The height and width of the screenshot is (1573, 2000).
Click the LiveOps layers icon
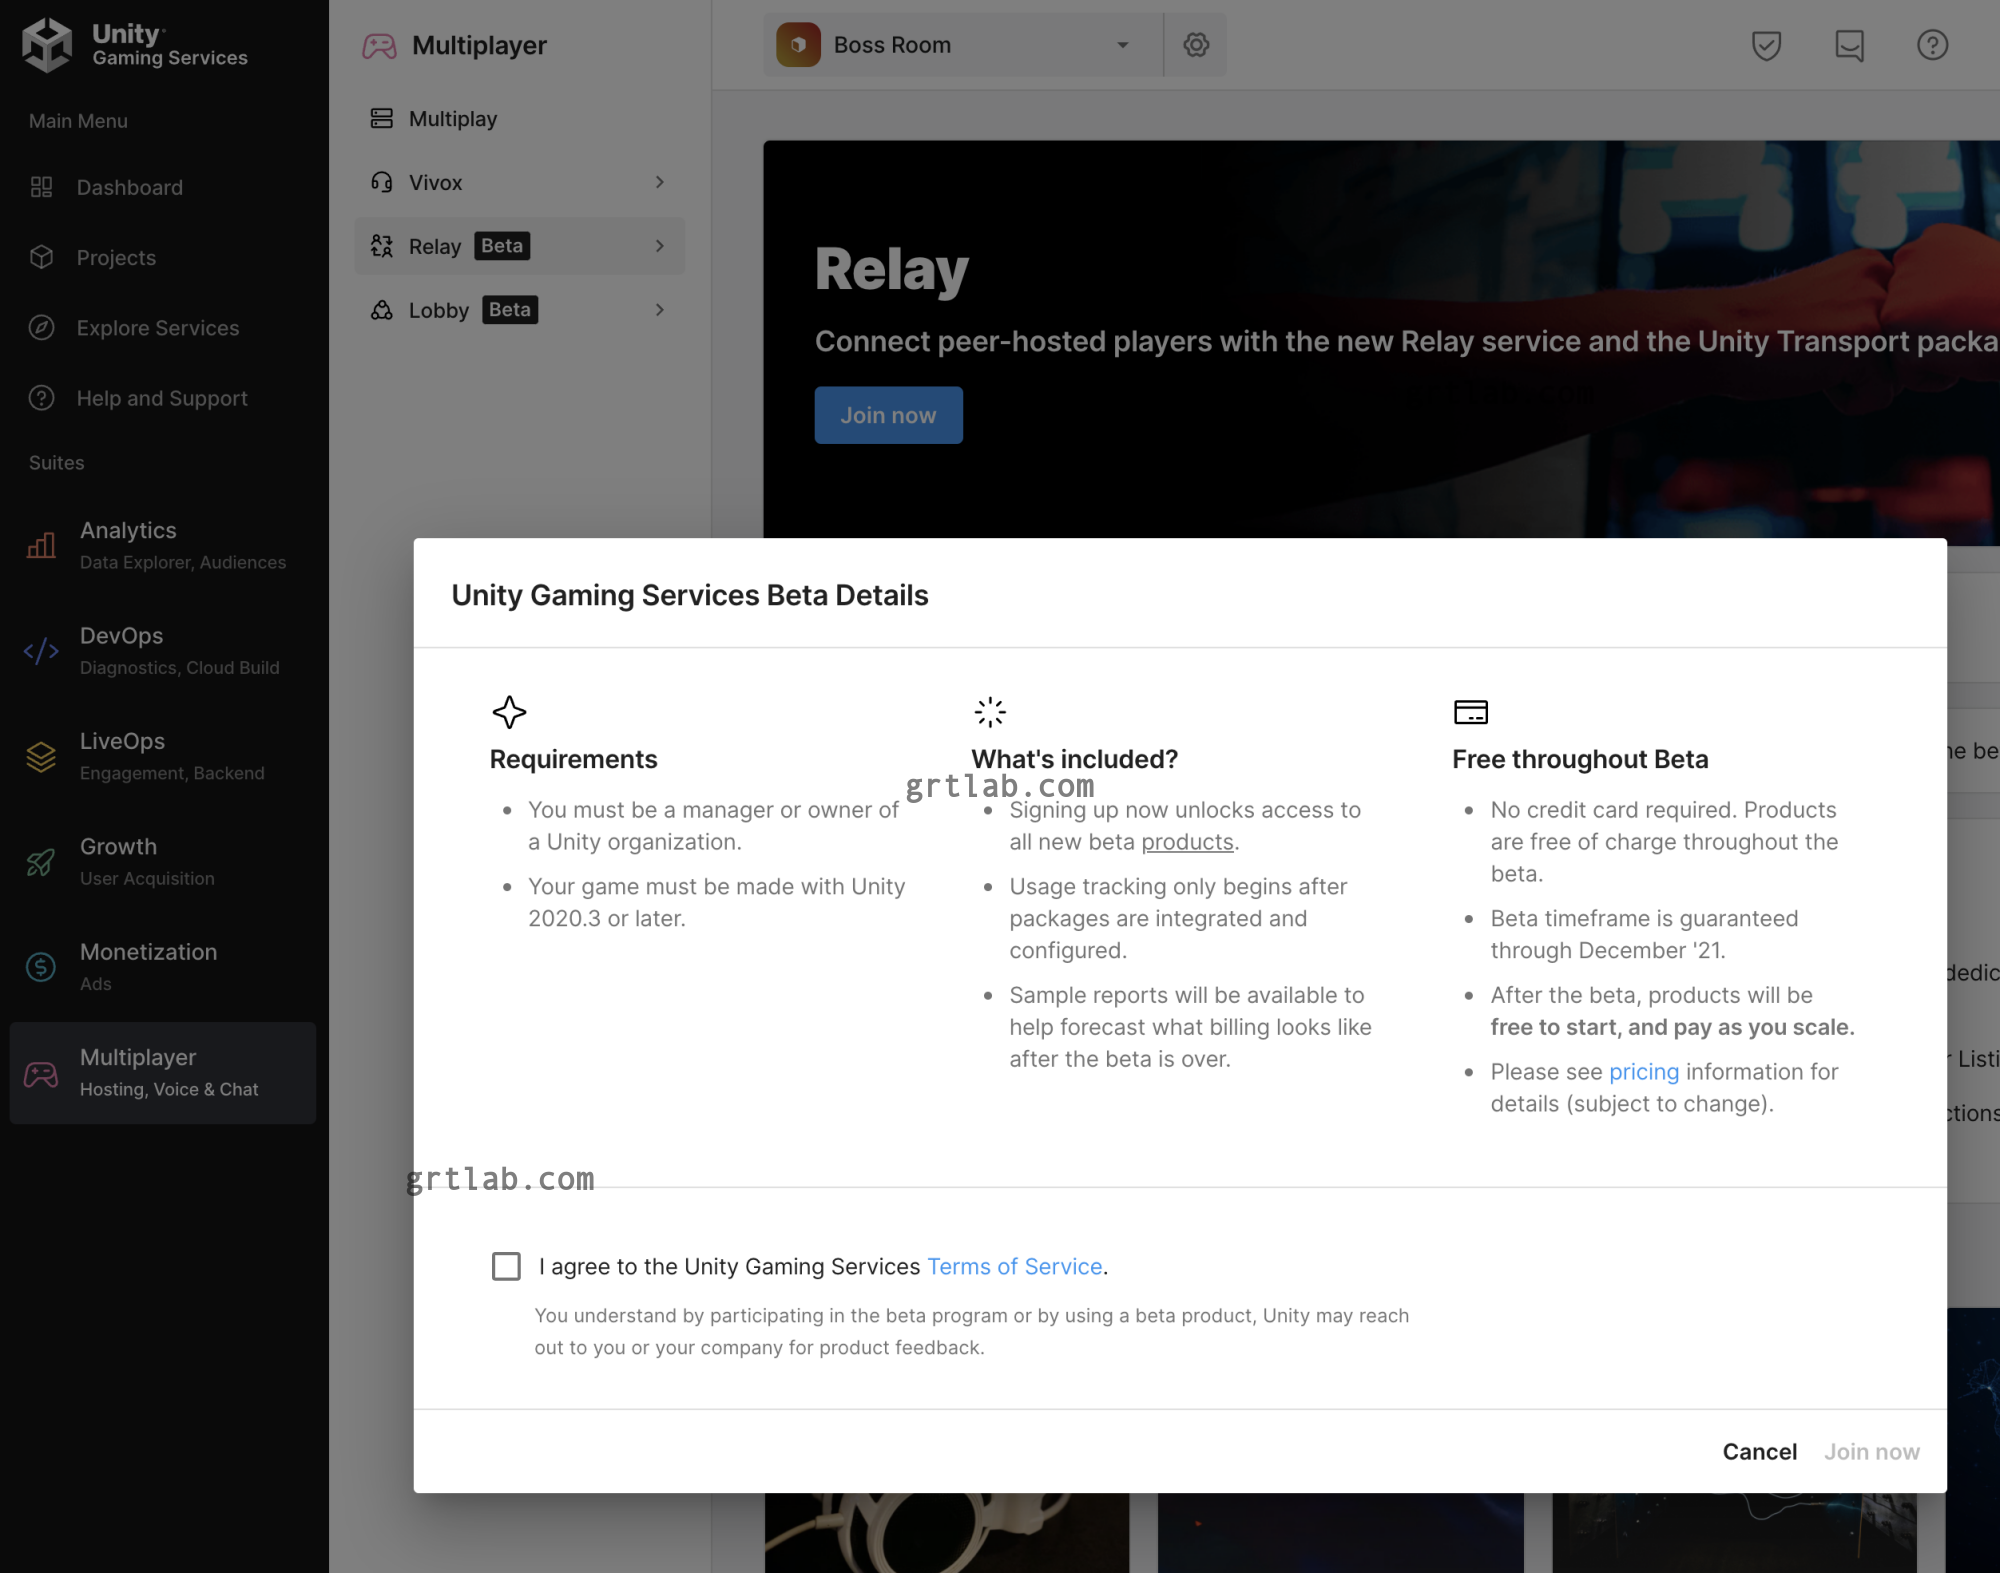(40, 757)
